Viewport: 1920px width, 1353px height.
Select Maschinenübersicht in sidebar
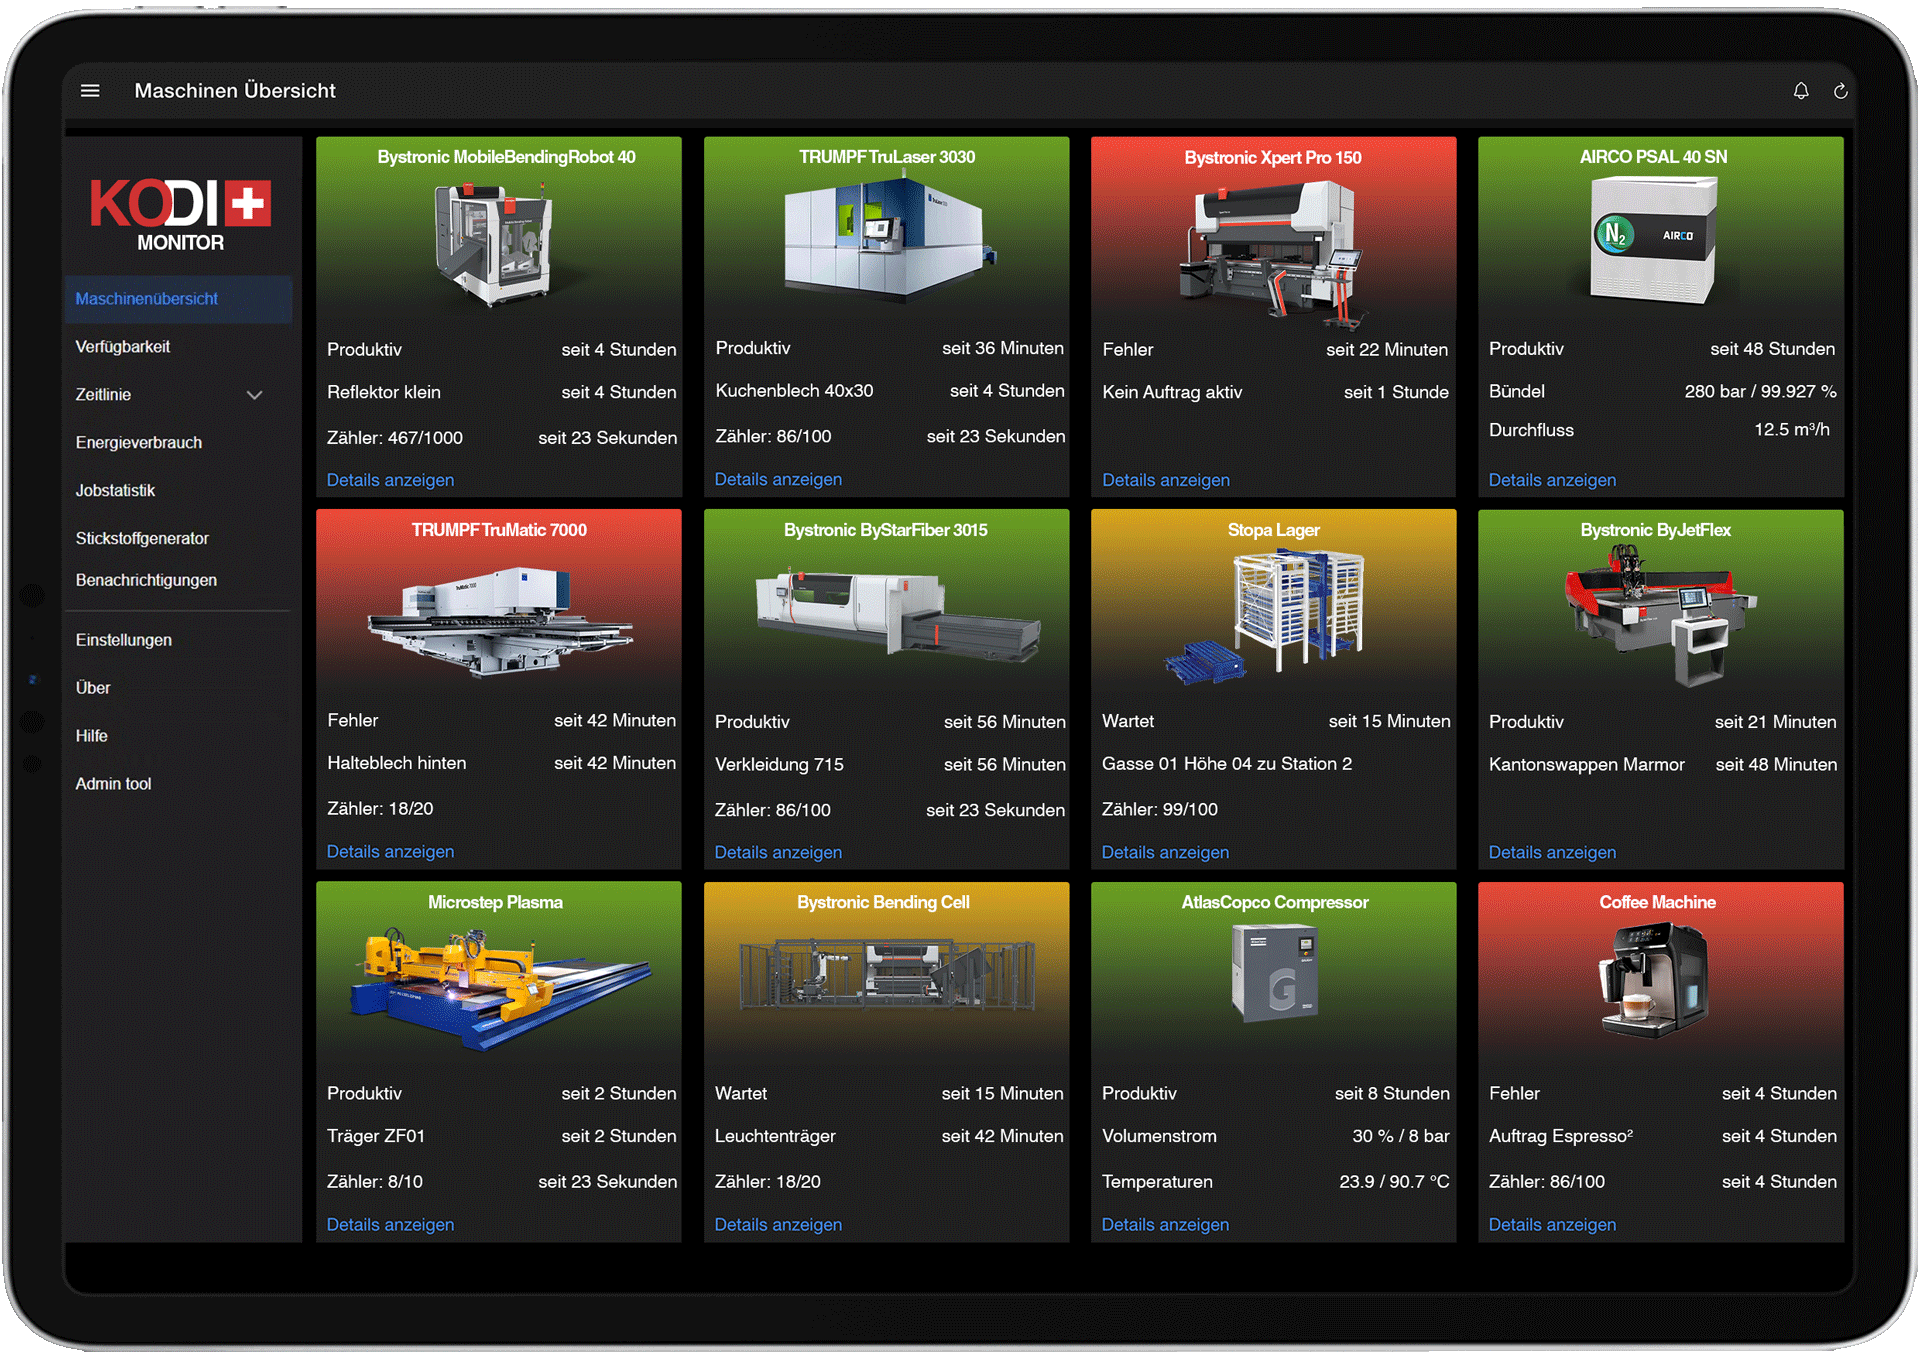pos(178,299)
